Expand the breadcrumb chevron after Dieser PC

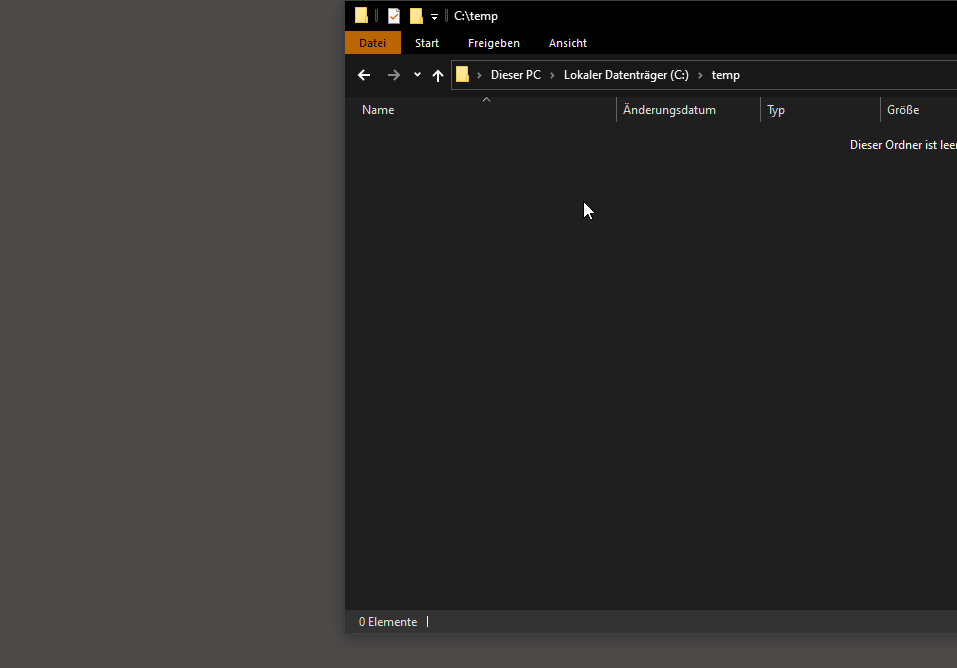point(551,74)
